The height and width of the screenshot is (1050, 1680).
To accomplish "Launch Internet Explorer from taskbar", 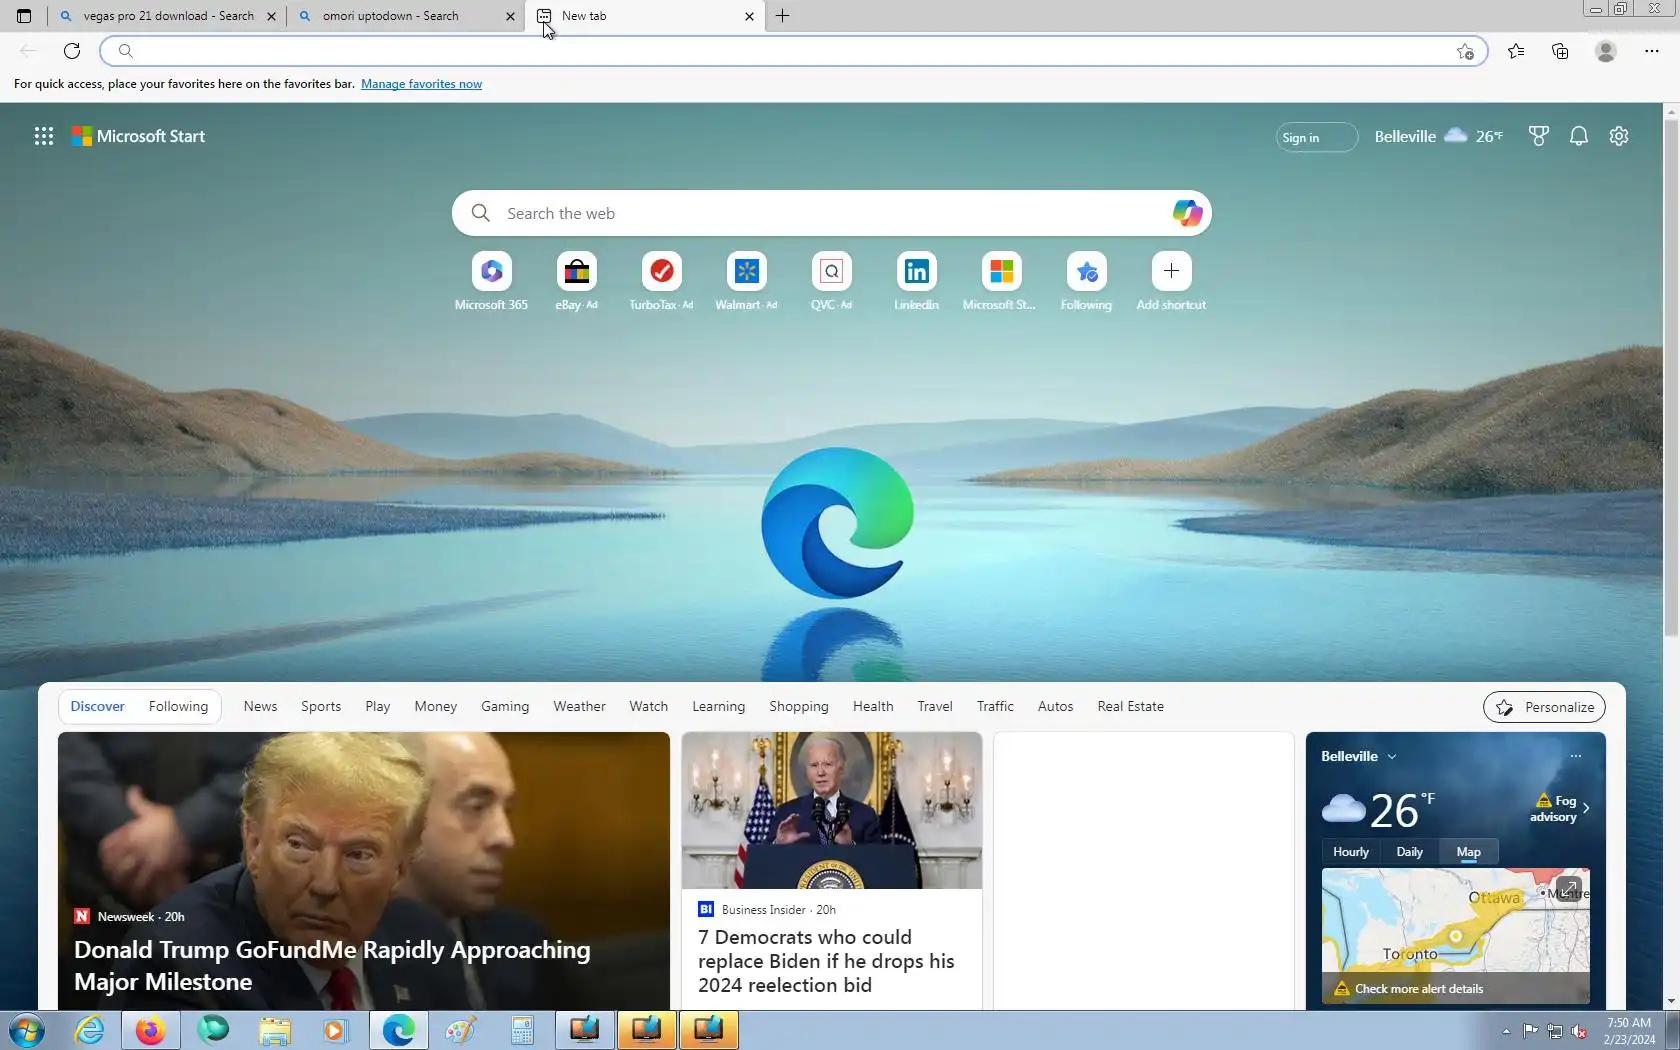I will [x=89, y=1030].
